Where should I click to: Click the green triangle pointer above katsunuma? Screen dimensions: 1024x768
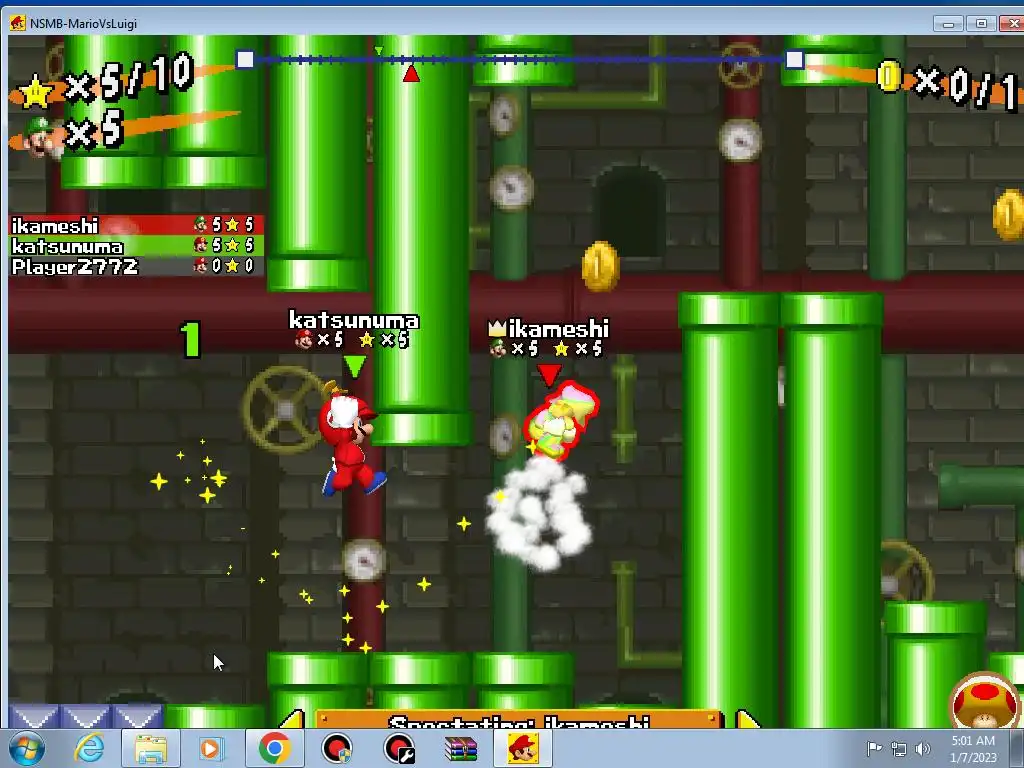(x=355, y=366)
